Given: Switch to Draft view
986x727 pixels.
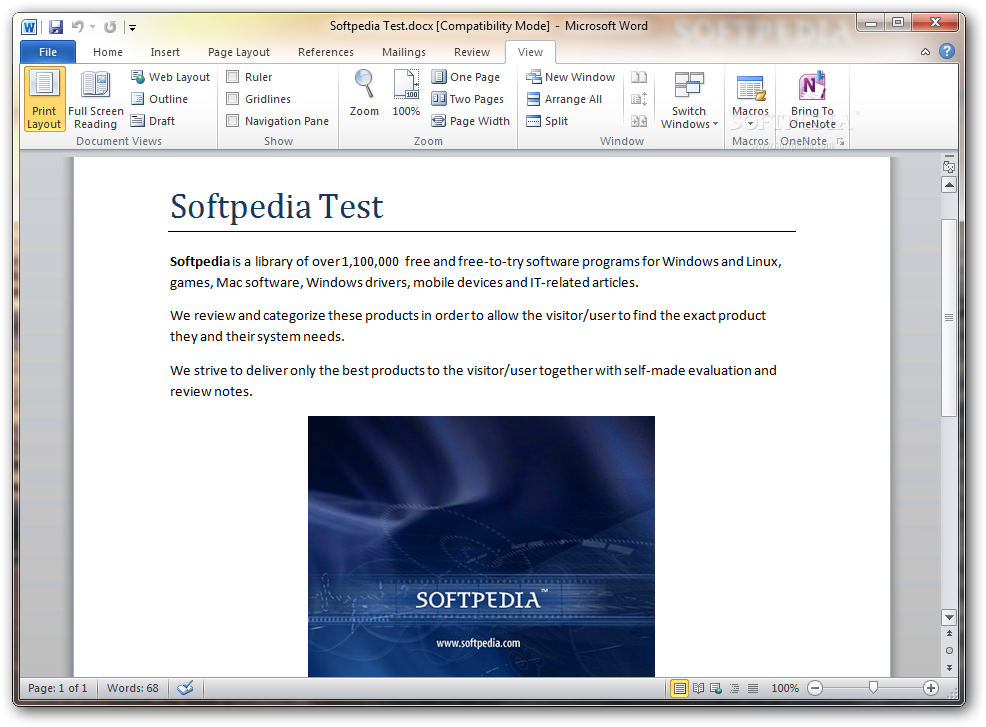Looking at the screenshot, I should [153, 121].
